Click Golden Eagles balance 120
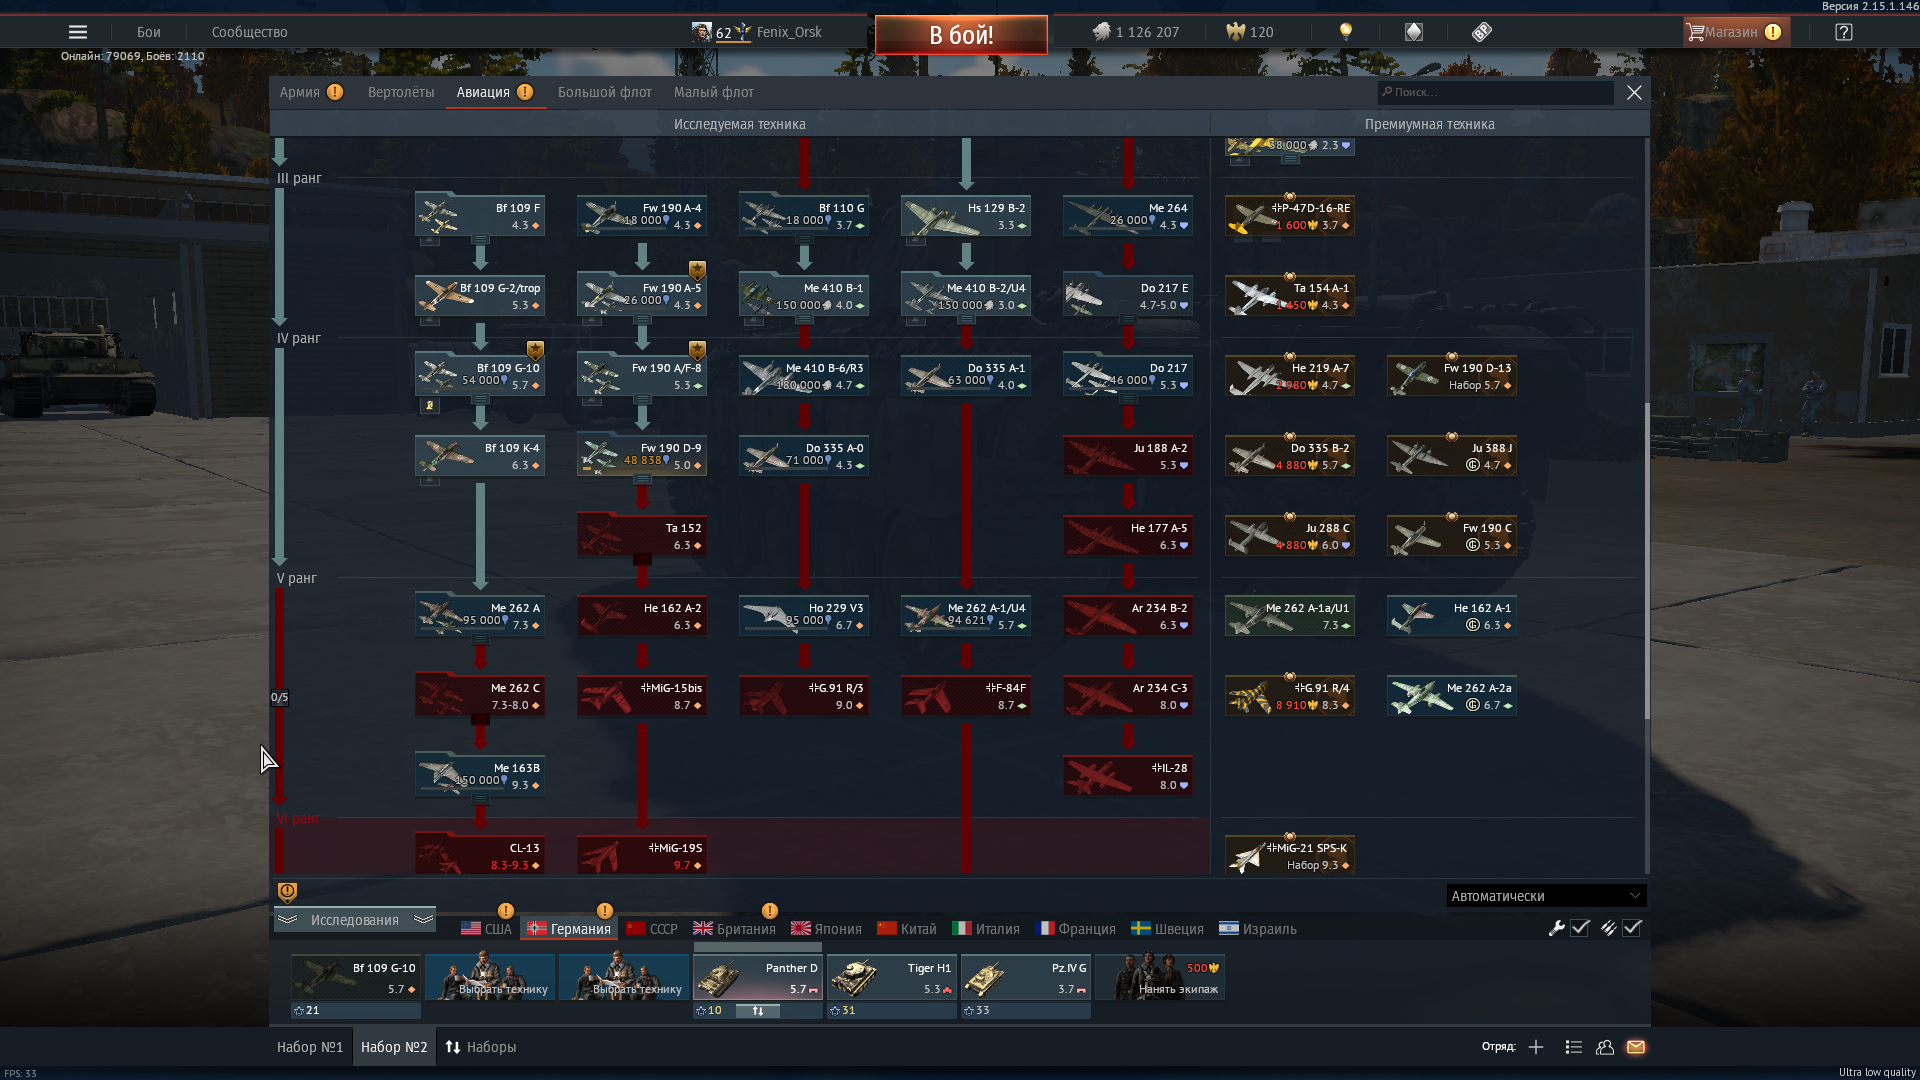The height and width of the screenshot is (1080, 1920). point(1250,32)
